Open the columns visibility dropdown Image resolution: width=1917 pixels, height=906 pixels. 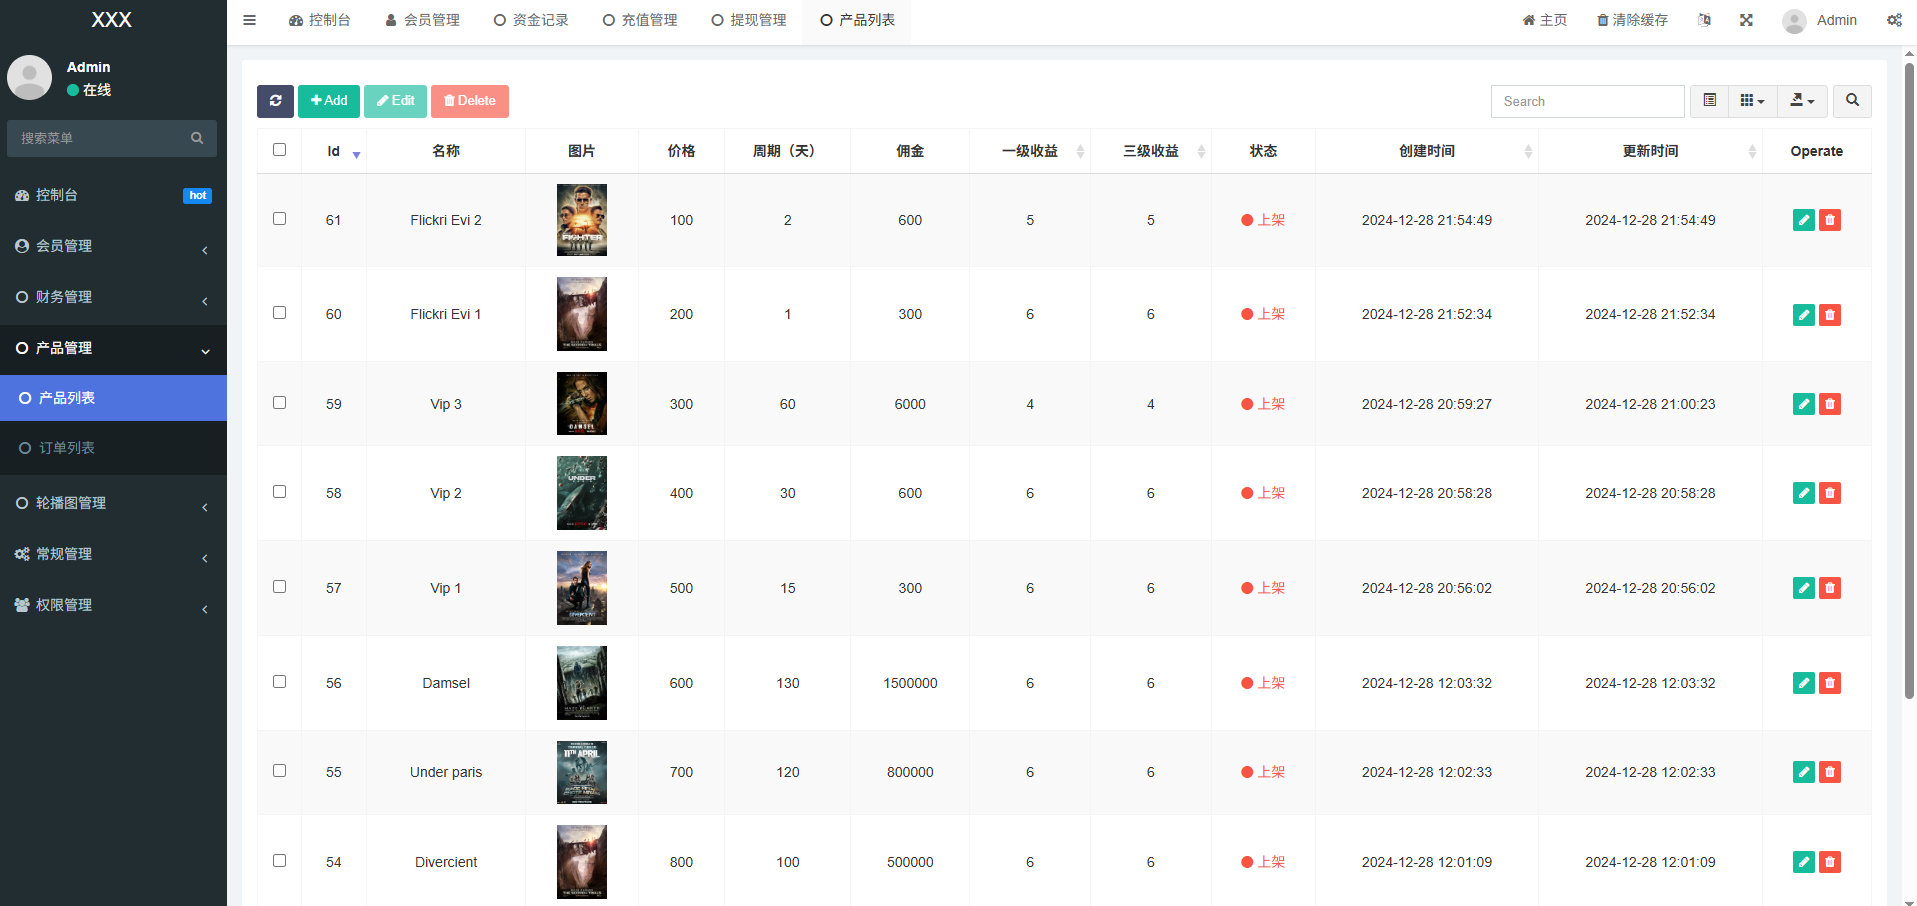coord(1752,101)
